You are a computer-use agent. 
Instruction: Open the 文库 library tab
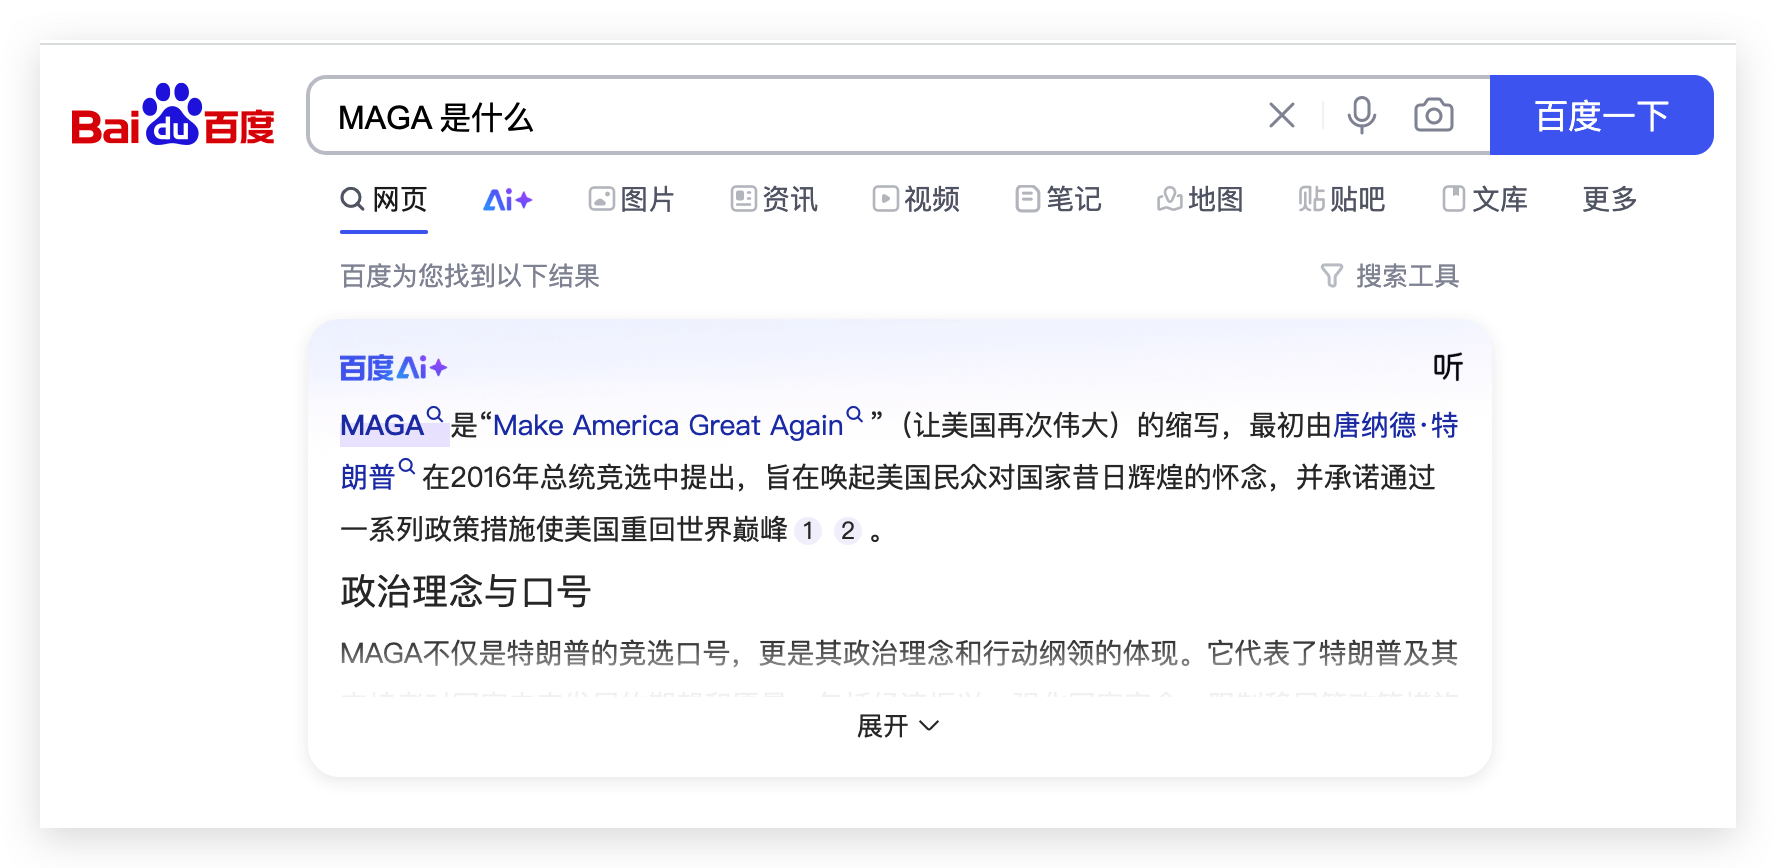pos(1485,200)
